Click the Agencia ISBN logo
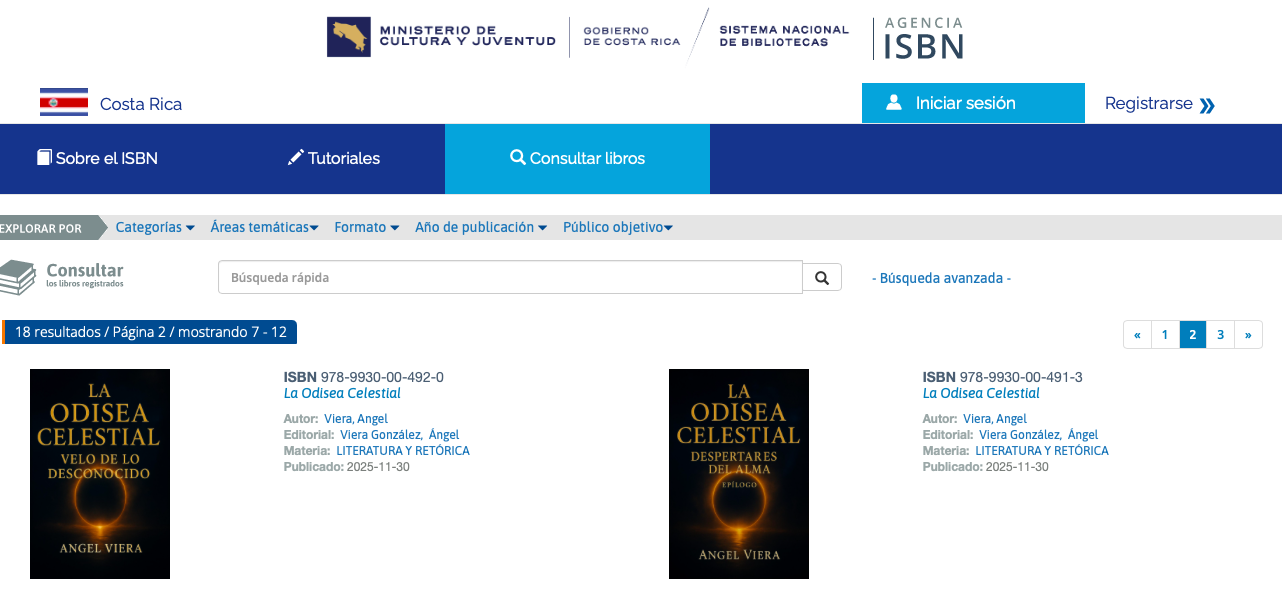The width and height of the screenshot is (1282, 600). coord(919,38)
